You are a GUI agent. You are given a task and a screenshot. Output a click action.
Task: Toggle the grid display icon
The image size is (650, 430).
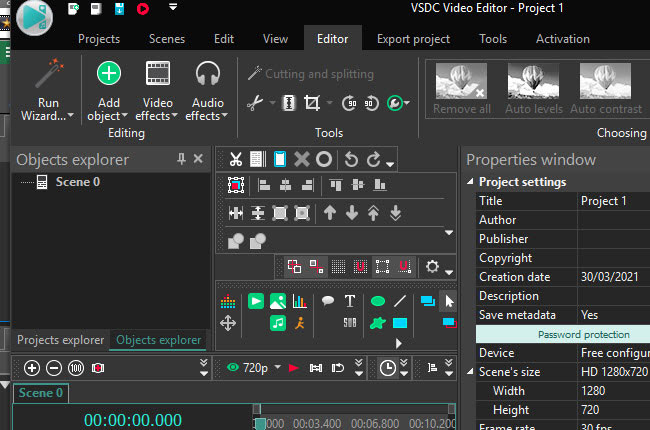click(x=338, y=267)
